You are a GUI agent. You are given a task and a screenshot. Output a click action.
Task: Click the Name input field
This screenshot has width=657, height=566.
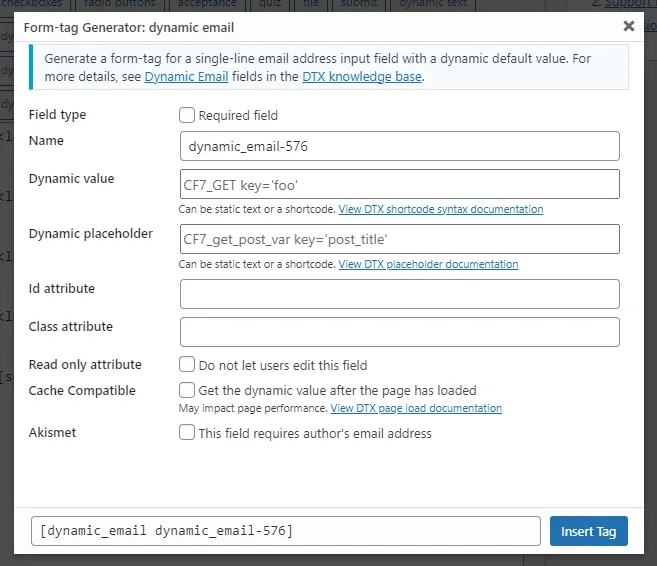400,146
